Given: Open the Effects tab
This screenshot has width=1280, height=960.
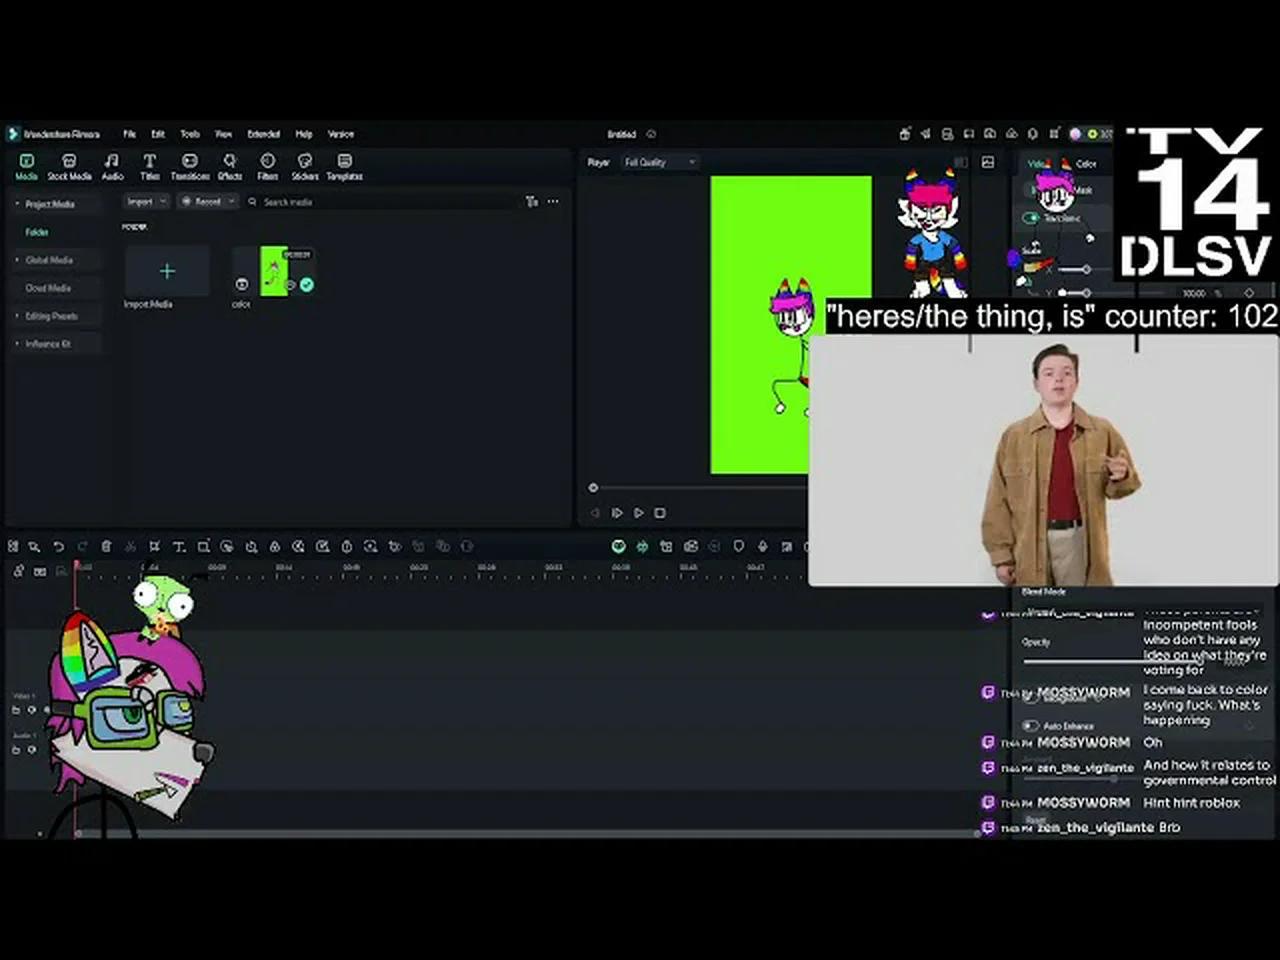Looking at the screenshot, I should pos(230,166).
